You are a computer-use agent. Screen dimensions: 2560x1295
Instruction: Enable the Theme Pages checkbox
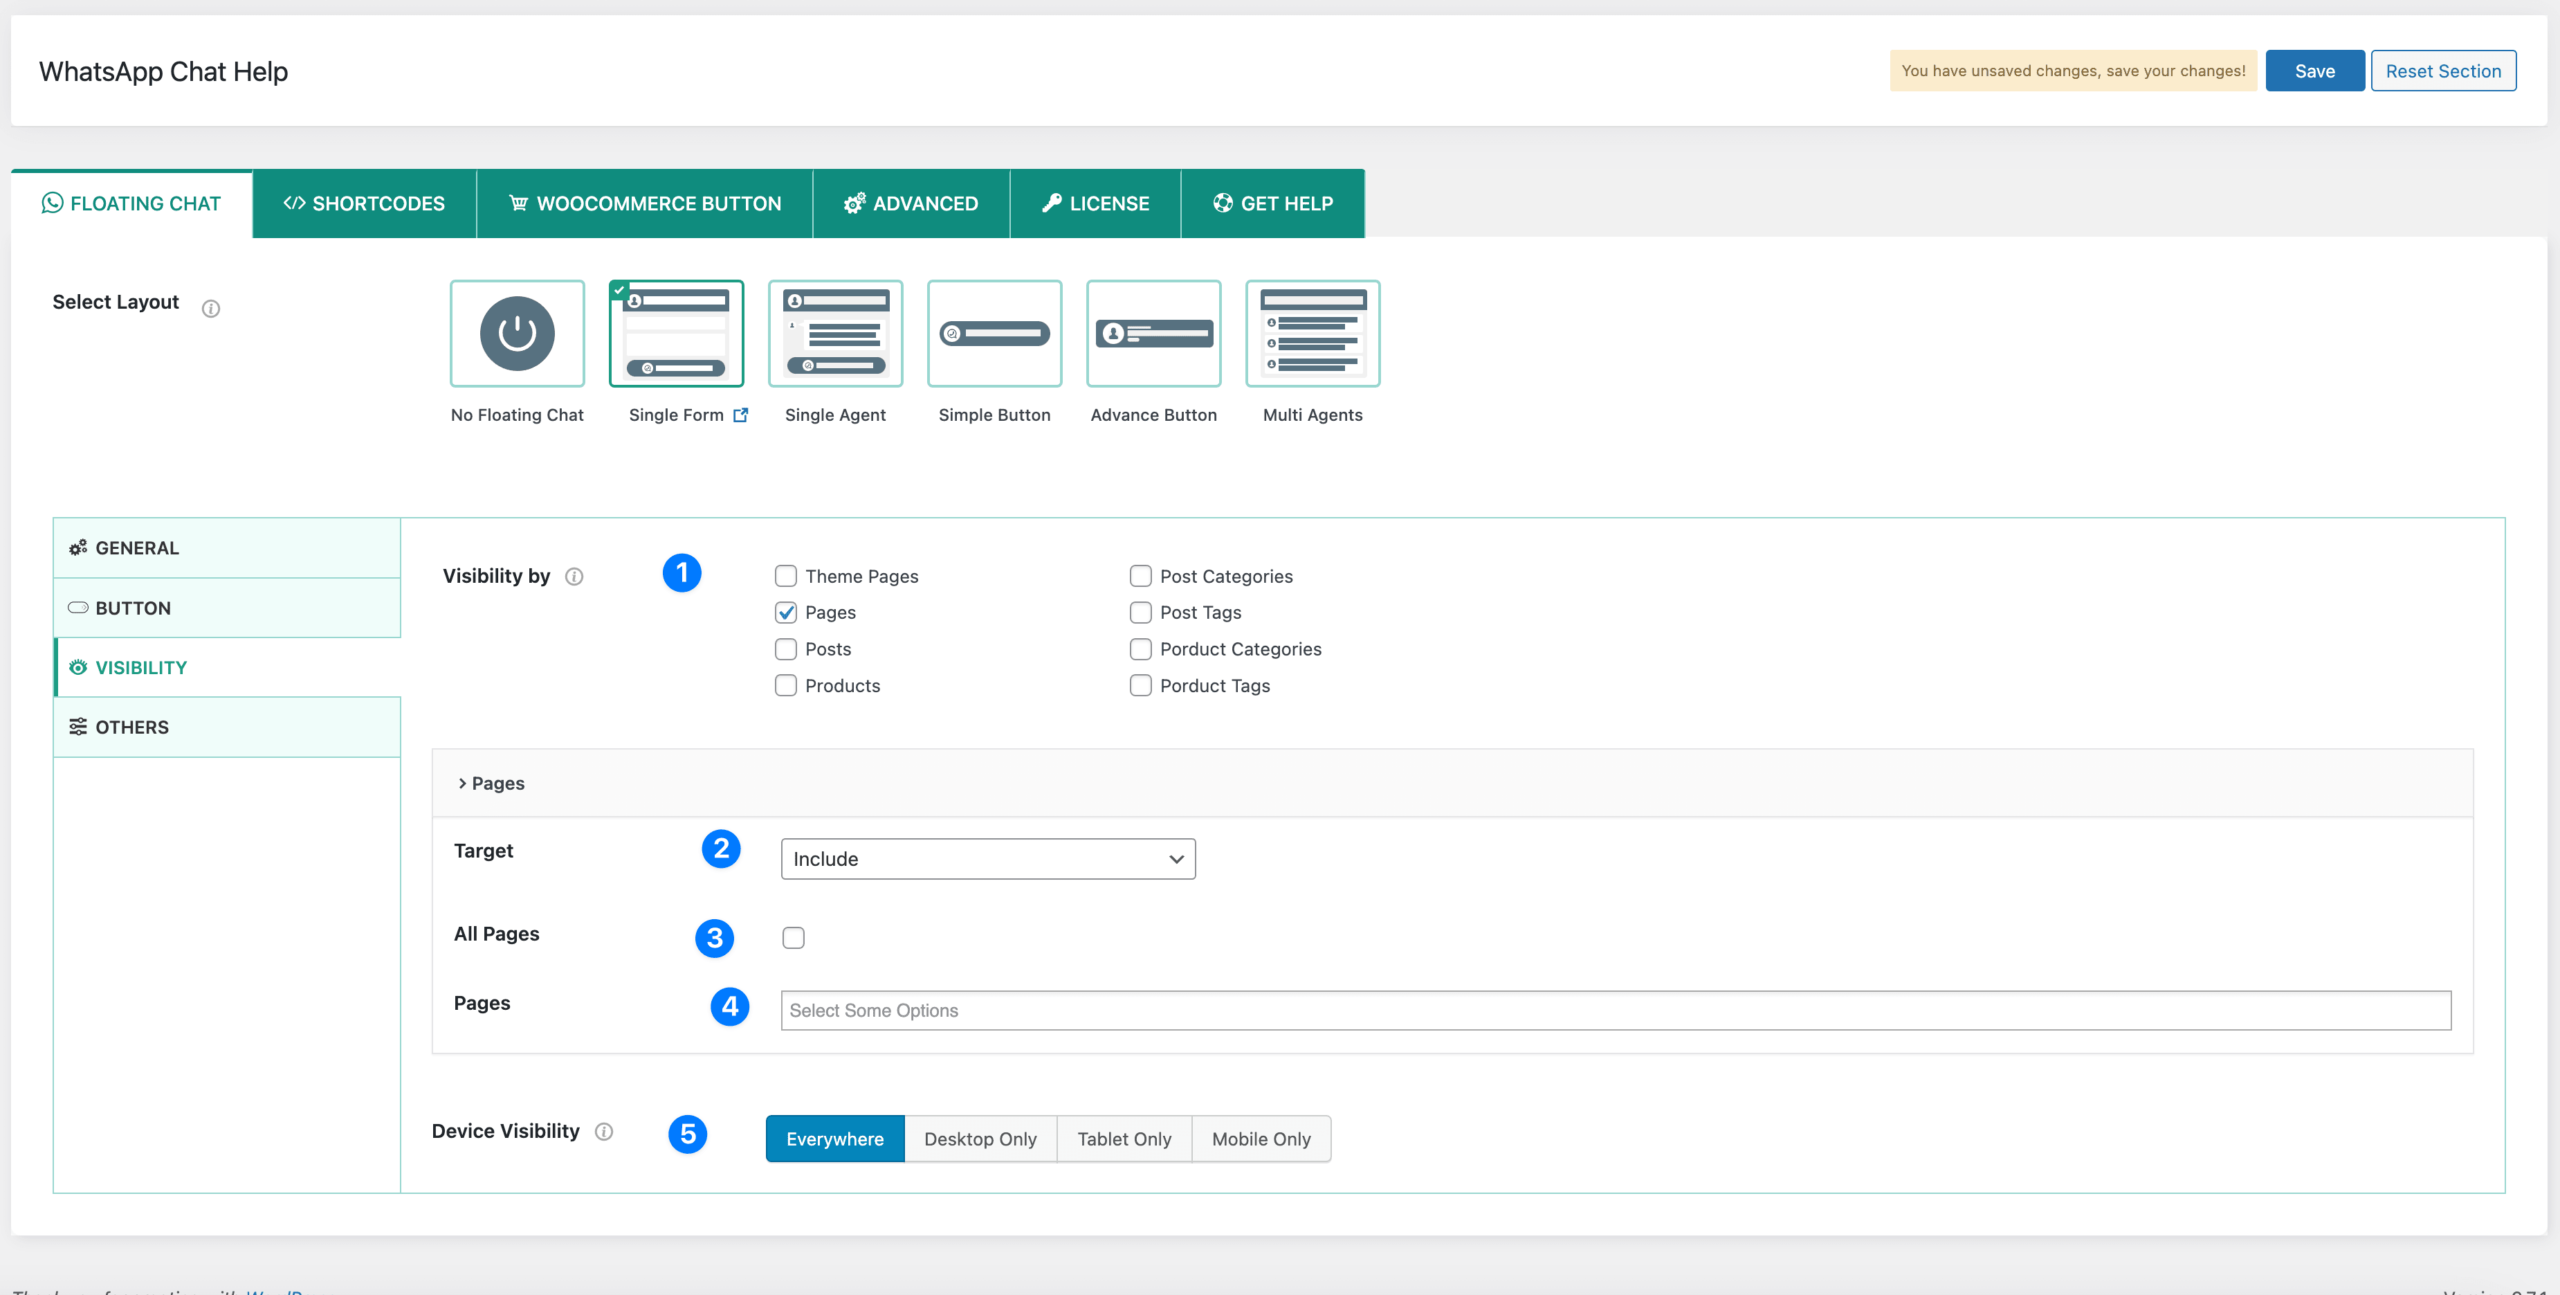pos(786,576)
